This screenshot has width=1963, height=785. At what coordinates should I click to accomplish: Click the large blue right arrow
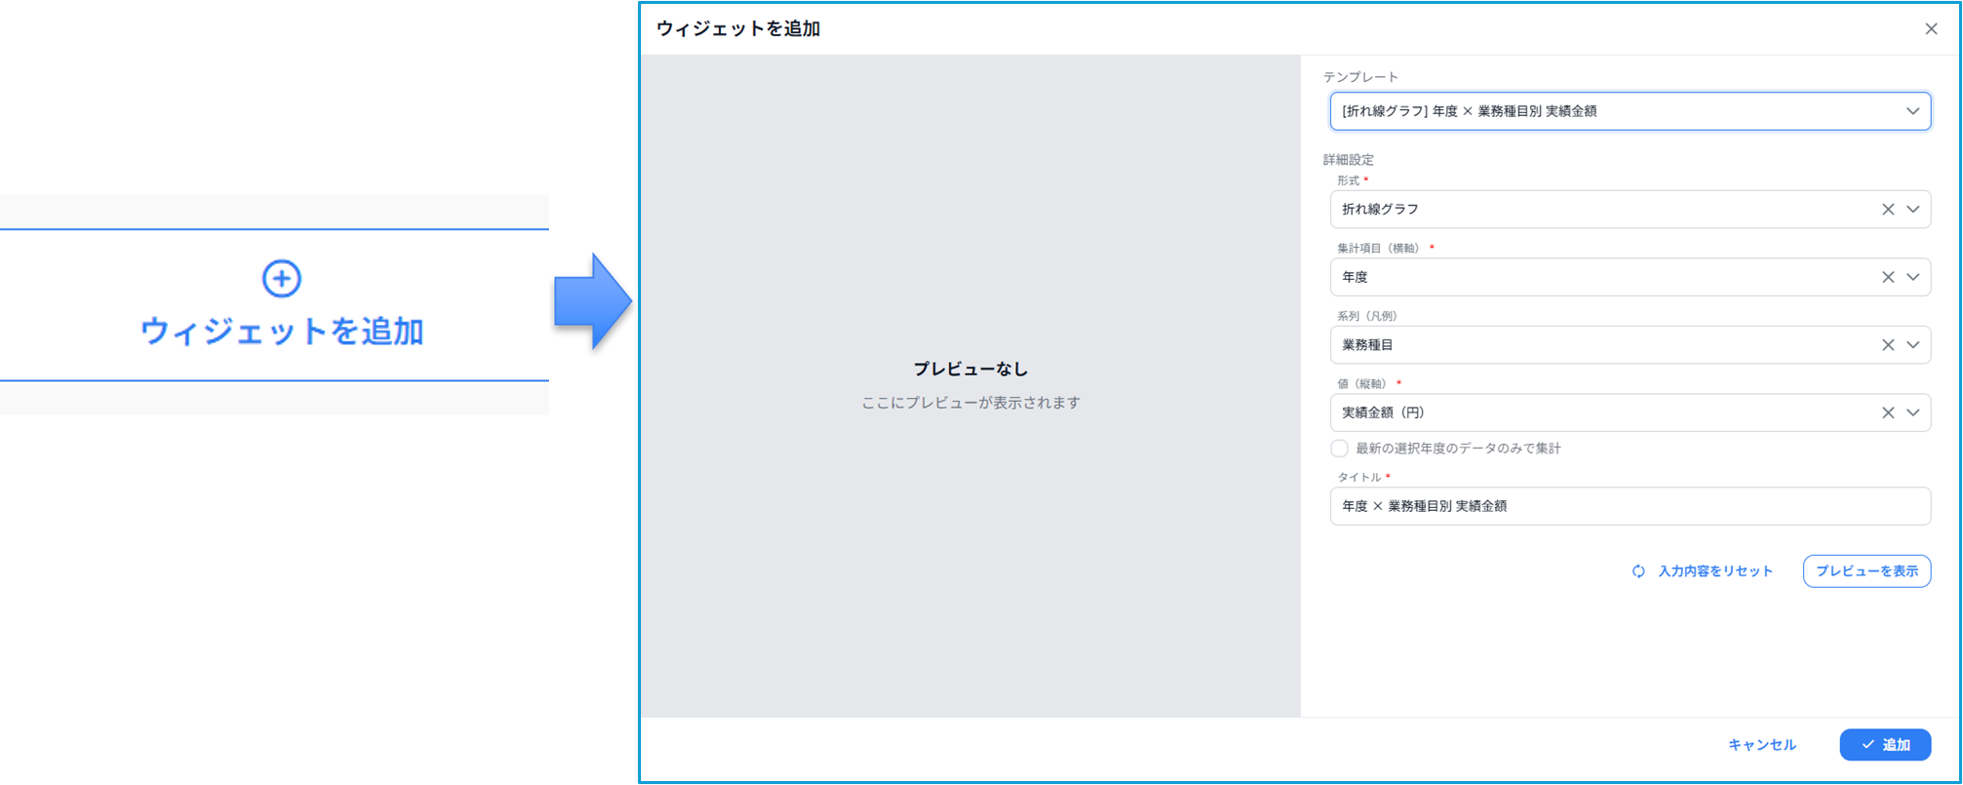(x=593, y=301)
